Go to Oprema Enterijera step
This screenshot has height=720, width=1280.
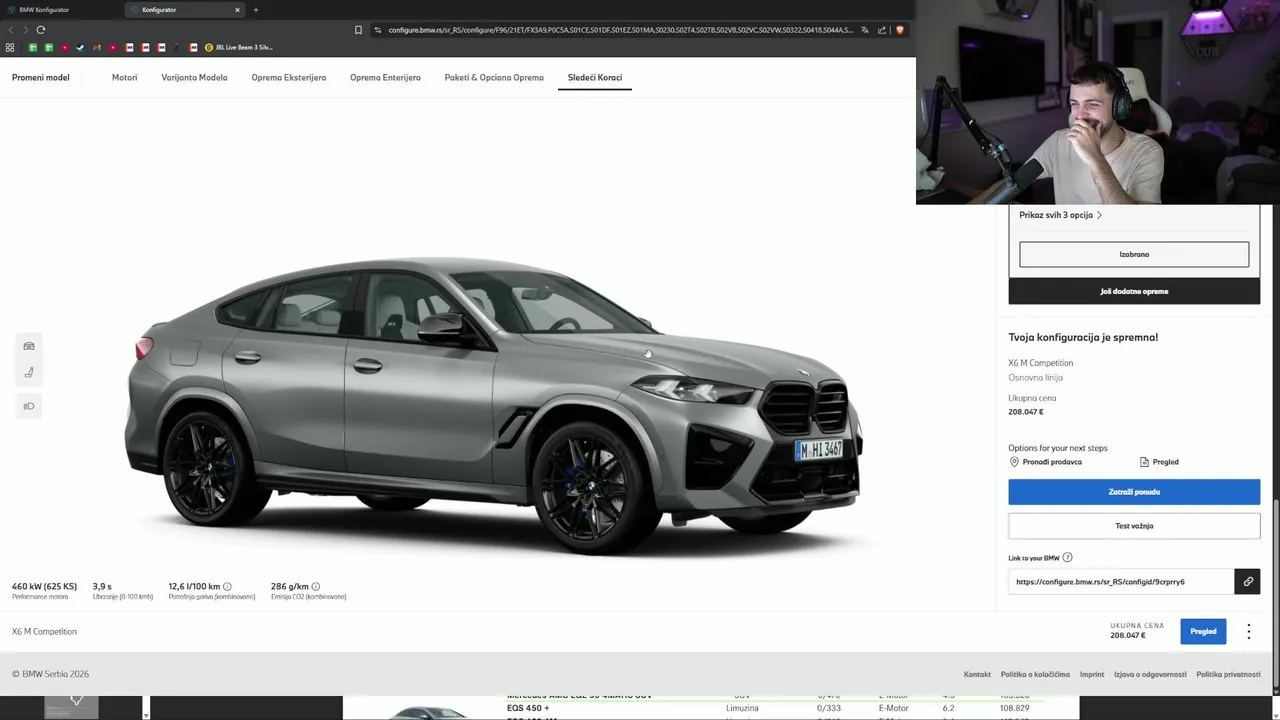pyautogui.click(x=385, y=77)
